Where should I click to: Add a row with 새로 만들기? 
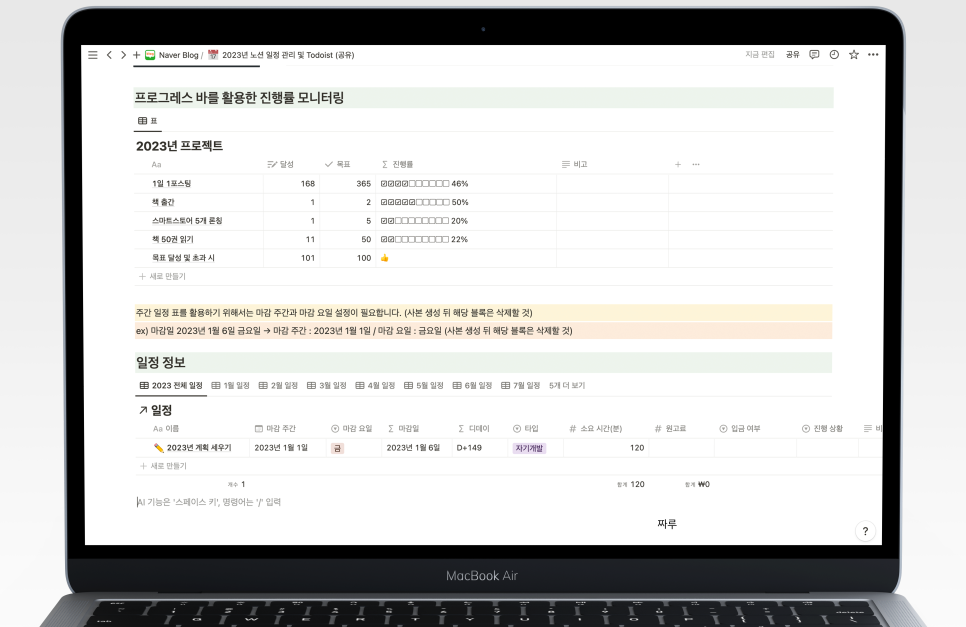170,466
